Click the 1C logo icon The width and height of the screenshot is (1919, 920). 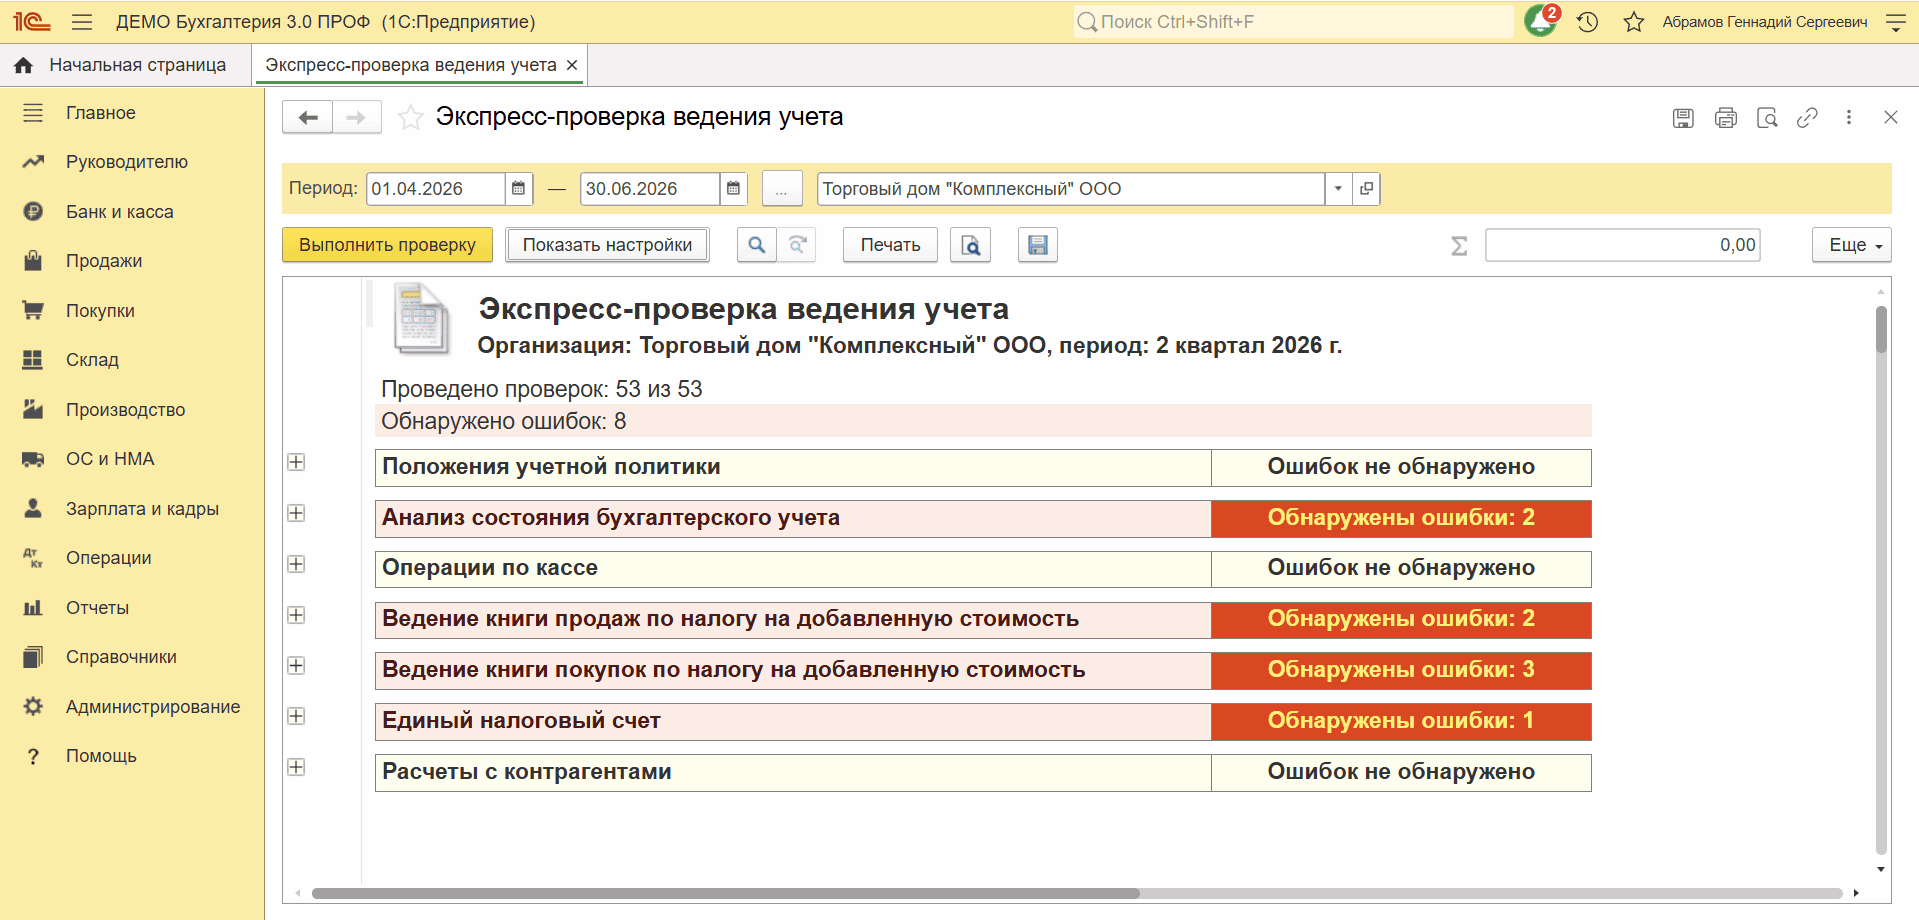pyautogui.click(x=32, y=22)
